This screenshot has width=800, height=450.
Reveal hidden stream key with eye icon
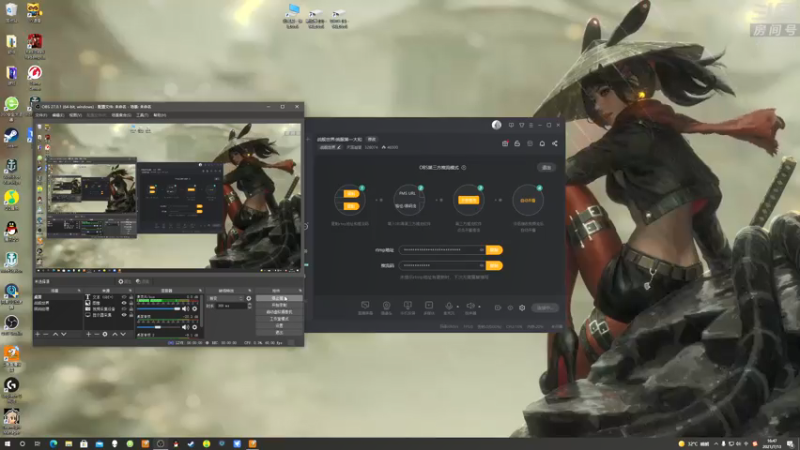click(x=481, y=265)
